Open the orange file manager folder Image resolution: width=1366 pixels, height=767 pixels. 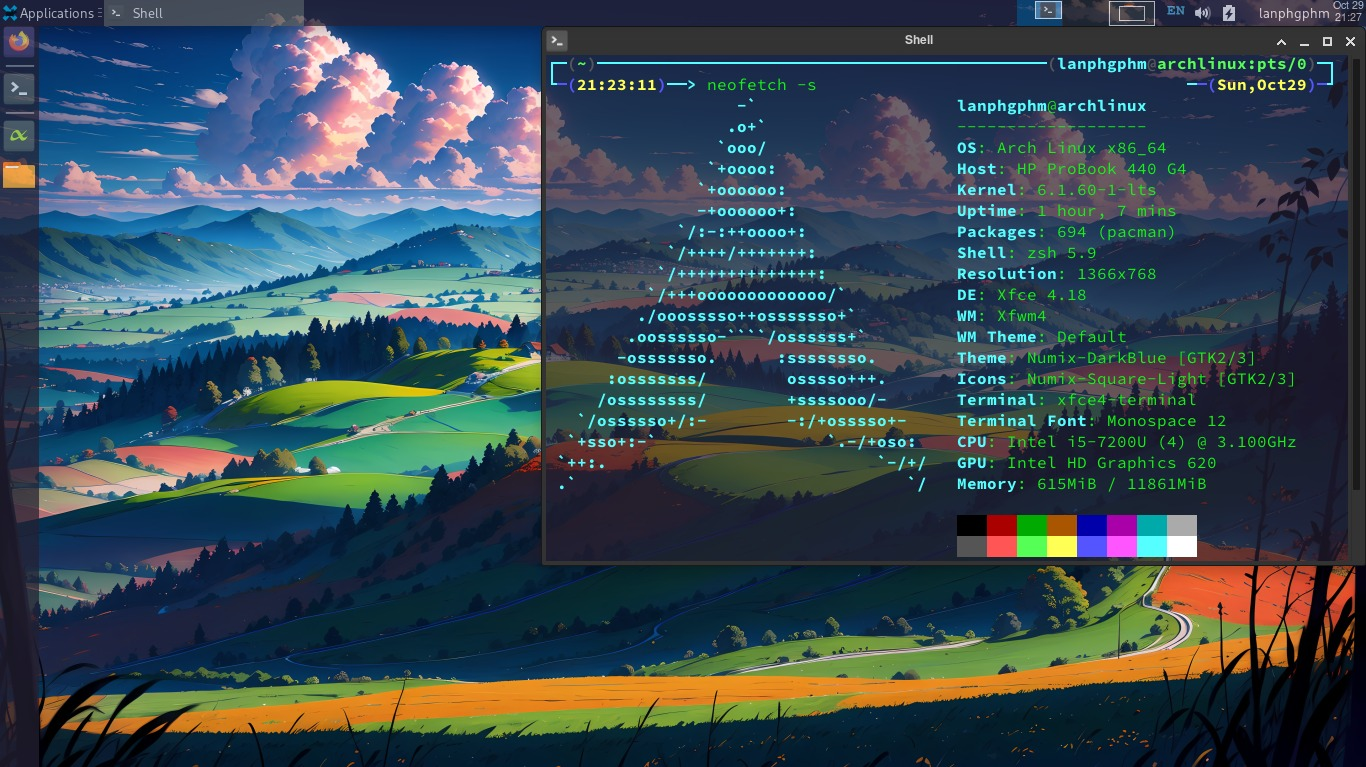pyautogui.click(x=19, y=175)
